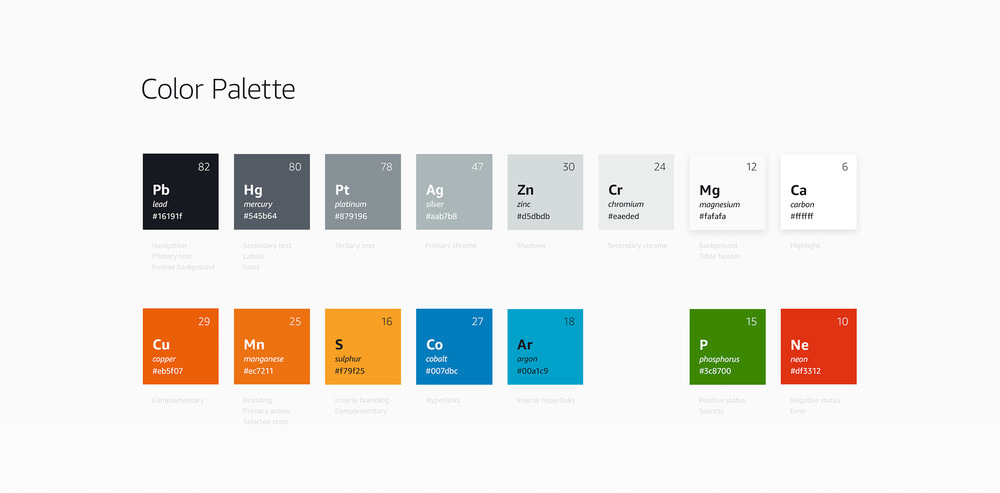Click the "Primary chrome" label under silver
This screenshot has height=493, width=1000.
point(451,246)
